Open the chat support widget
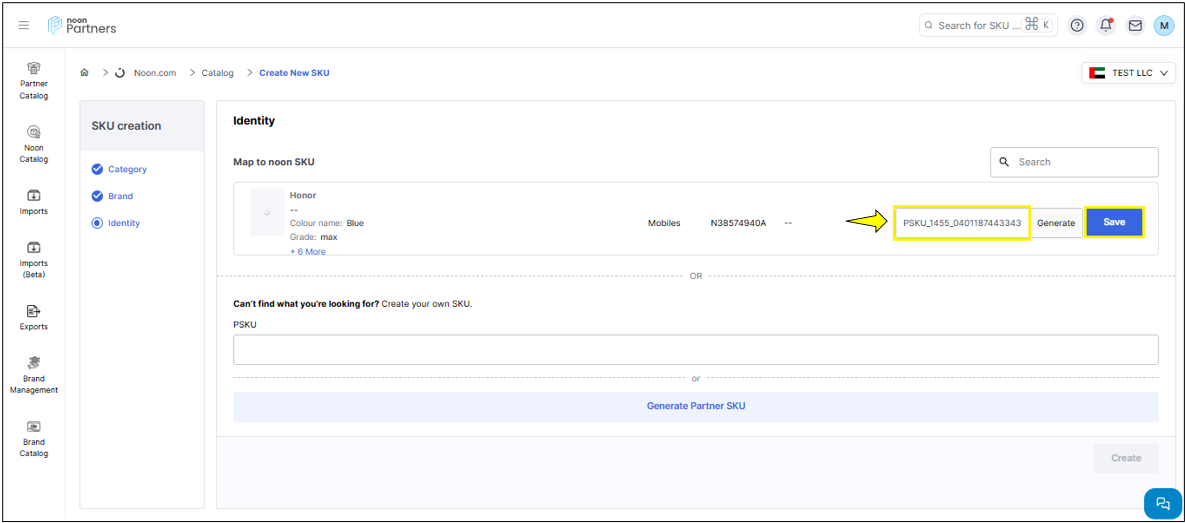This screenshot has width=1185, height=523. 1162,503
